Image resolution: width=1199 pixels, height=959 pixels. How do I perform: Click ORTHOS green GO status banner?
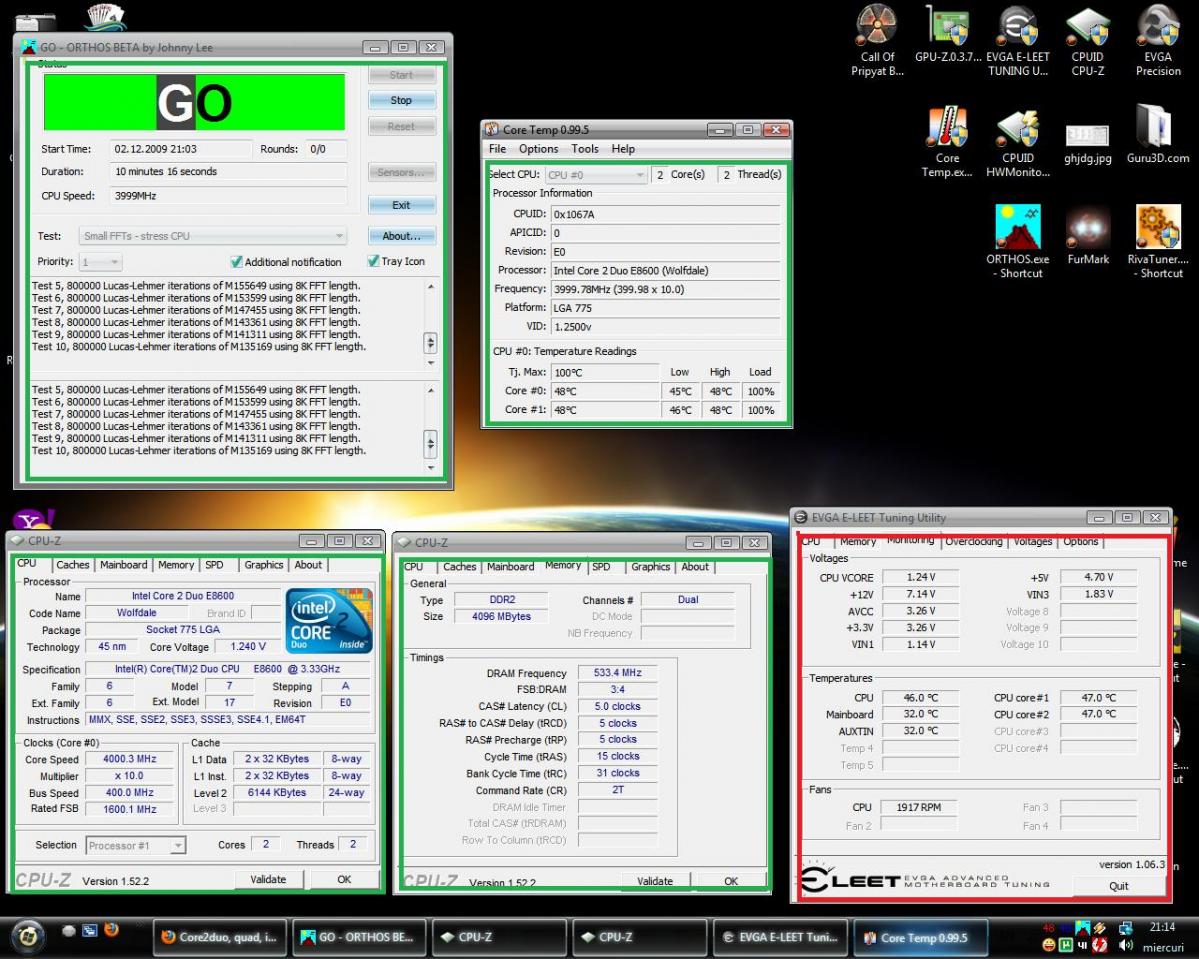pos(194,102)
